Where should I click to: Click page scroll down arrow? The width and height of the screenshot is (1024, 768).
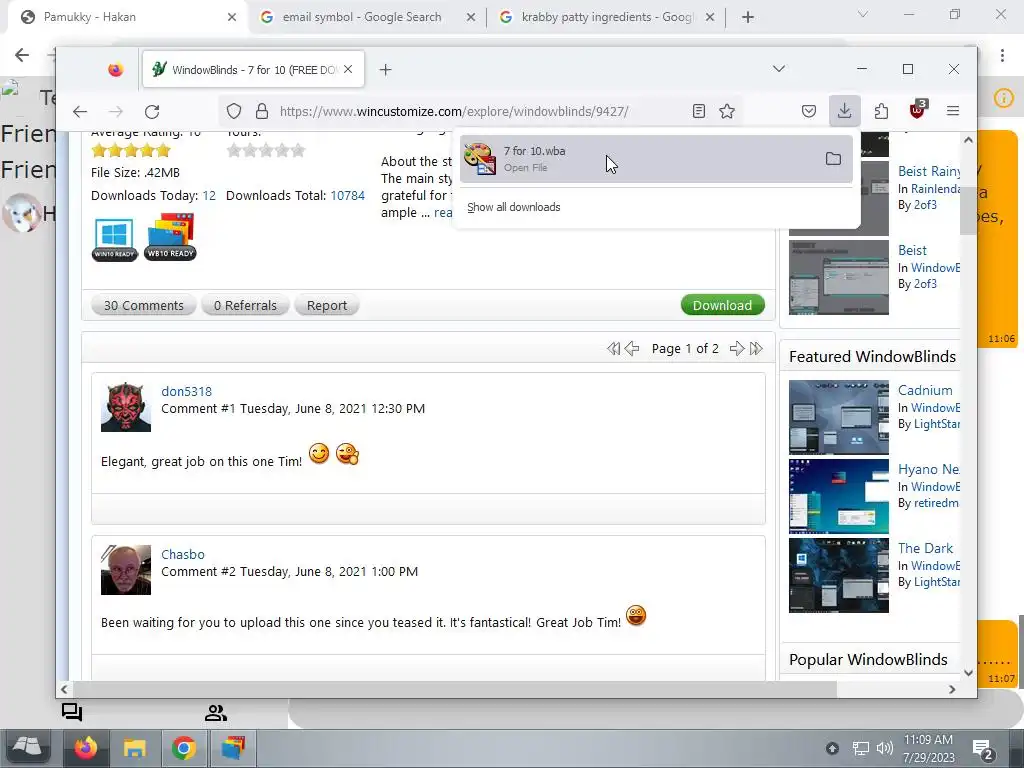[x=968, y=673]
